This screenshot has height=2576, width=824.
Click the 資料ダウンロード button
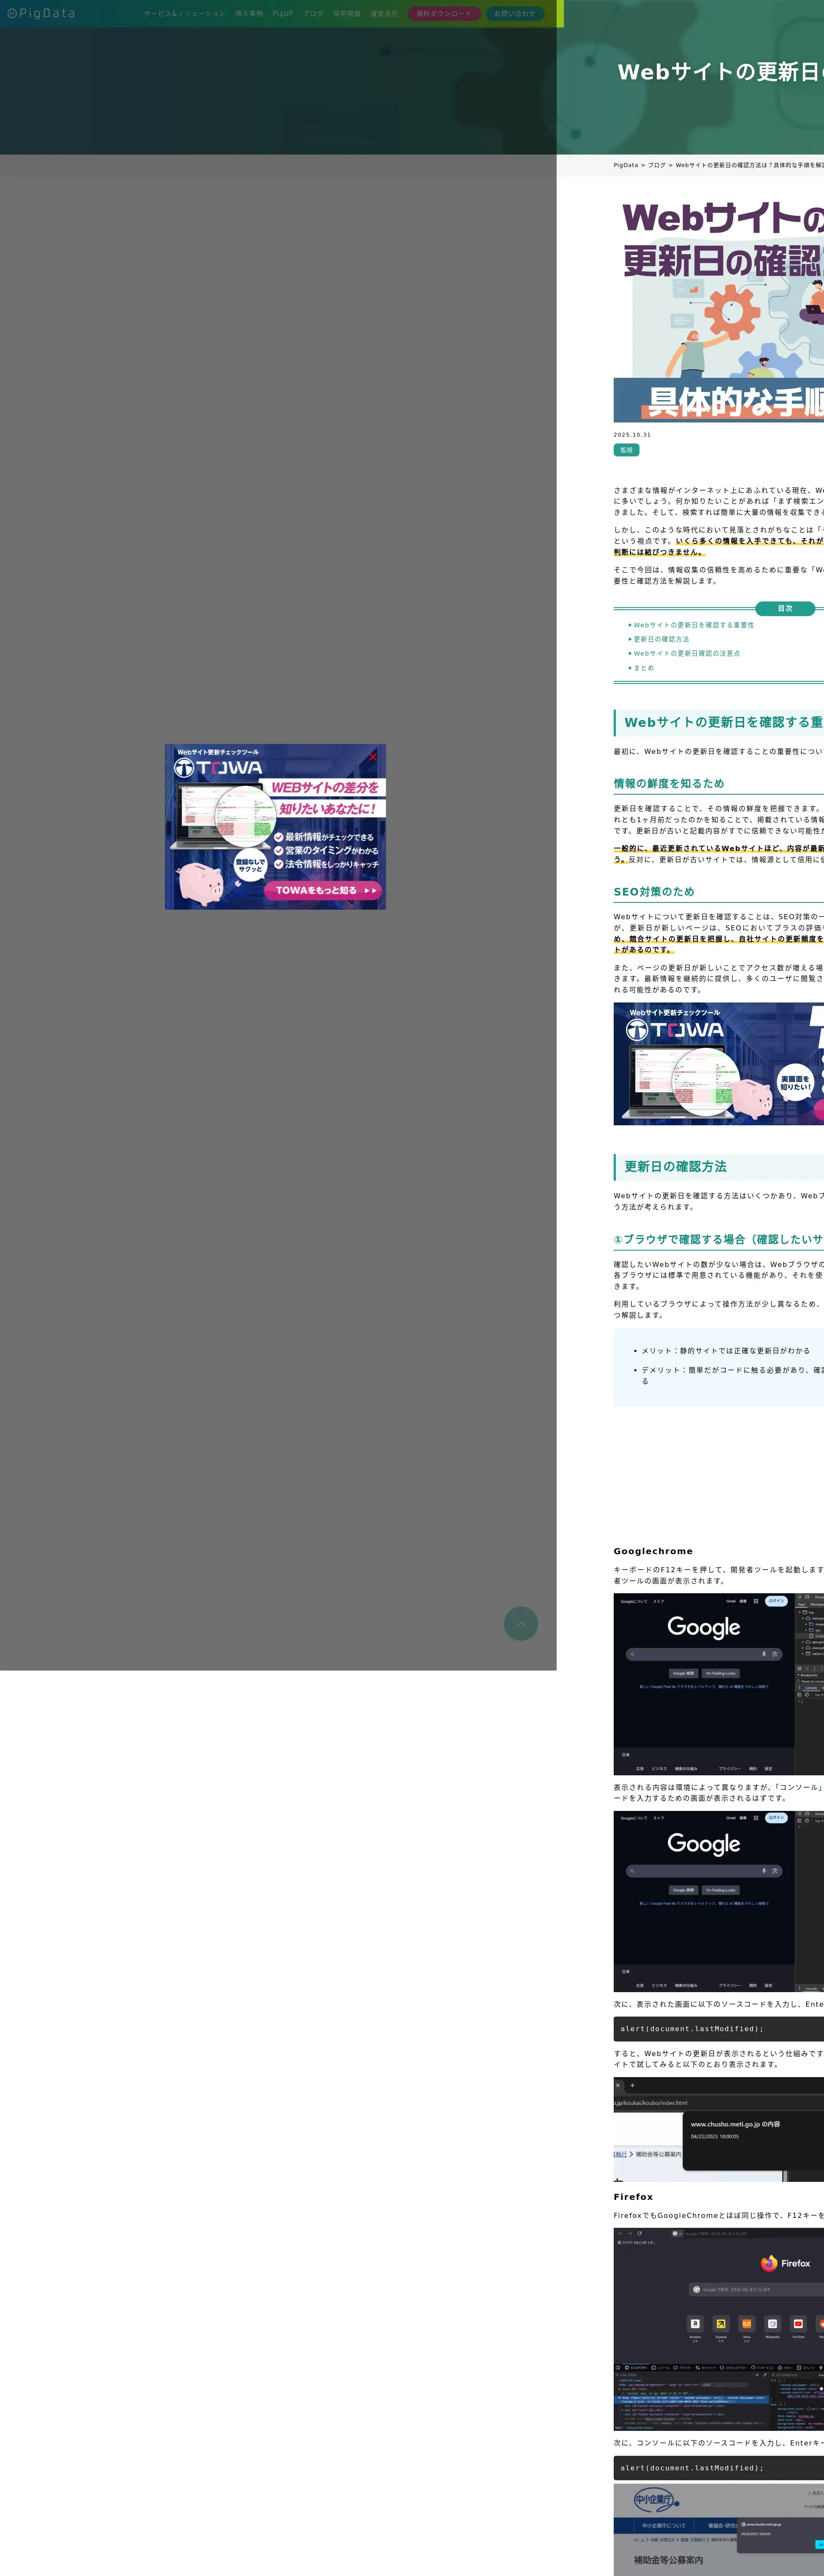(444, 14)
